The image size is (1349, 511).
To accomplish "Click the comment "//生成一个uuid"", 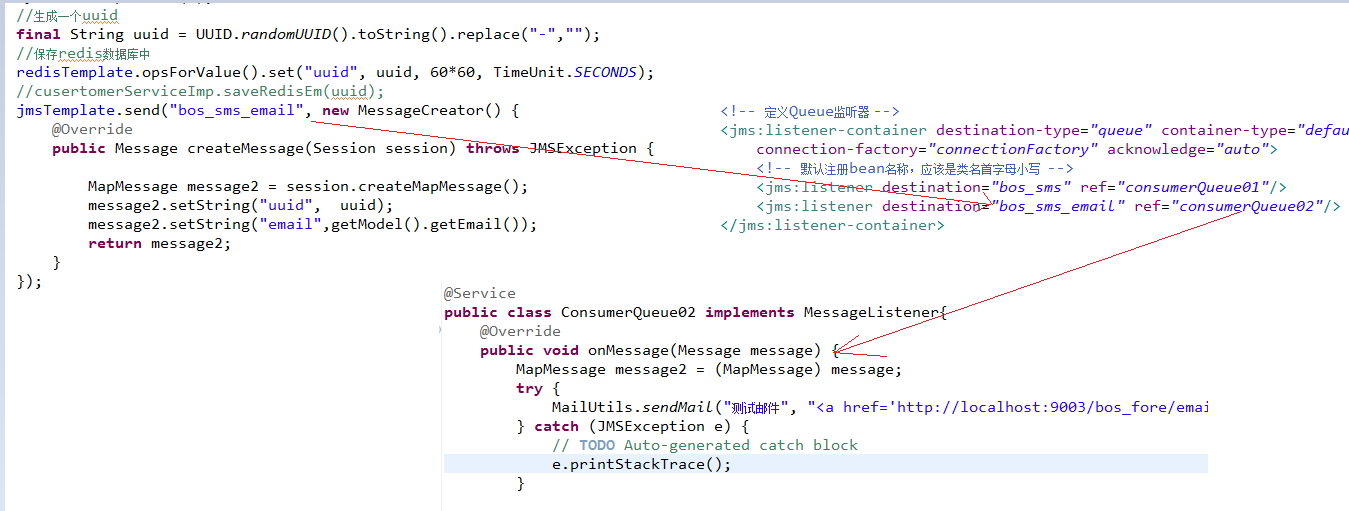I will pyautogui.click(x=67, y=16).
